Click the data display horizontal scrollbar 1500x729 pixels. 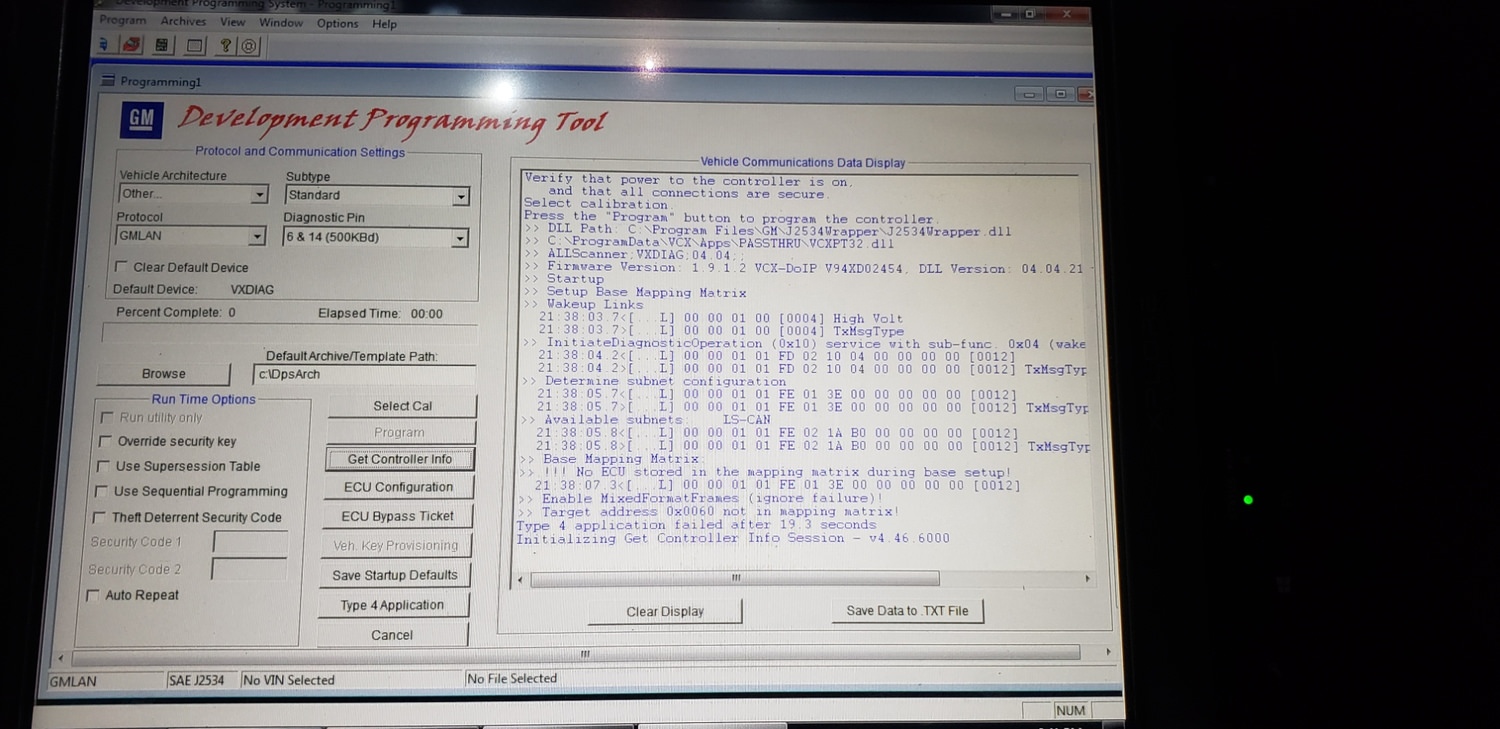(801, 578)
